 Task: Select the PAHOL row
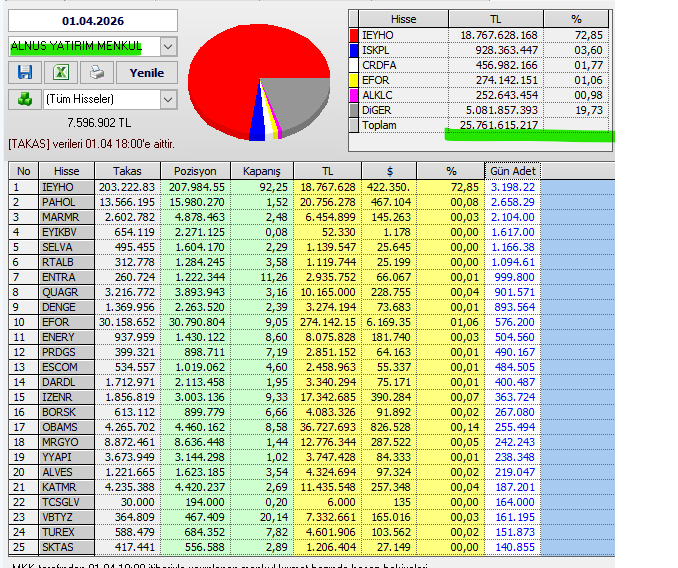[311, 202]
